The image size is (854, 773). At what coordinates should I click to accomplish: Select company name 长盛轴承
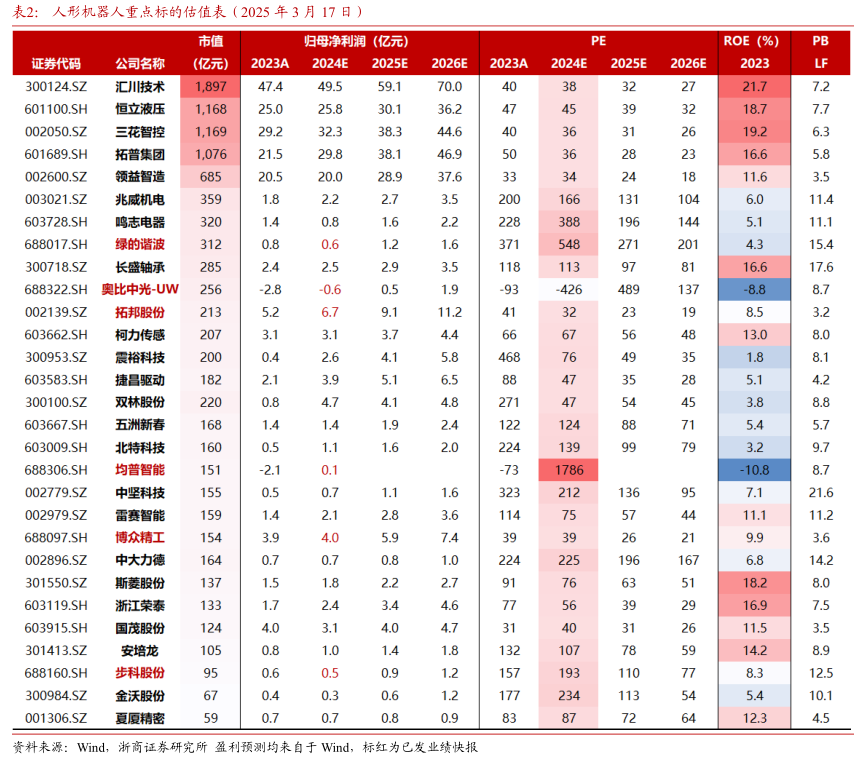[x=140, y=267]
